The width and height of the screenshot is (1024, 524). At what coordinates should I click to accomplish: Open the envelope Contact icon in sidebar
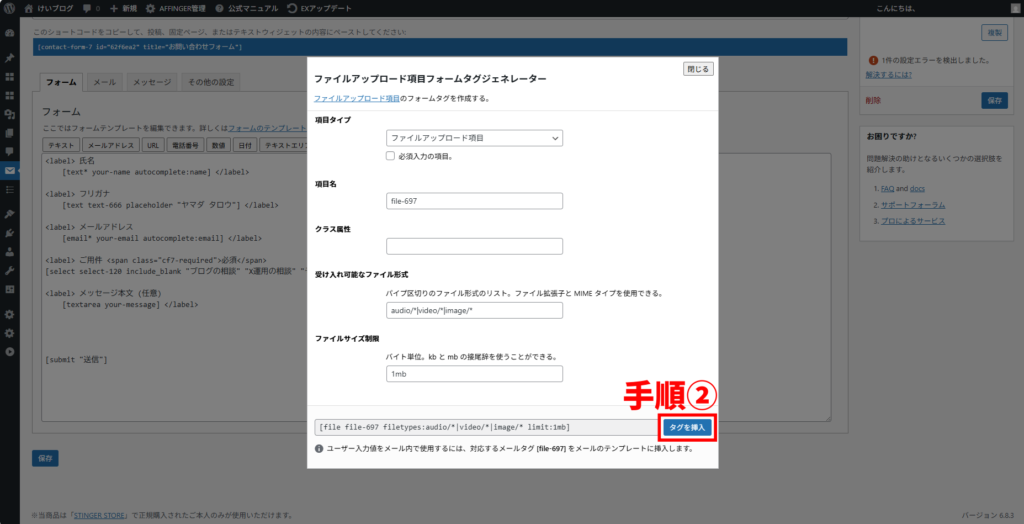[10, 171]
